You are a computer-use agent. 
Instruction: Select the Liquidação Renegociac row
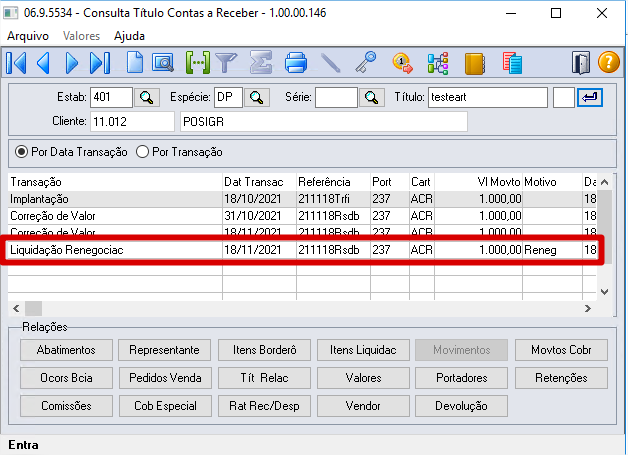click(x=302, y=250)
